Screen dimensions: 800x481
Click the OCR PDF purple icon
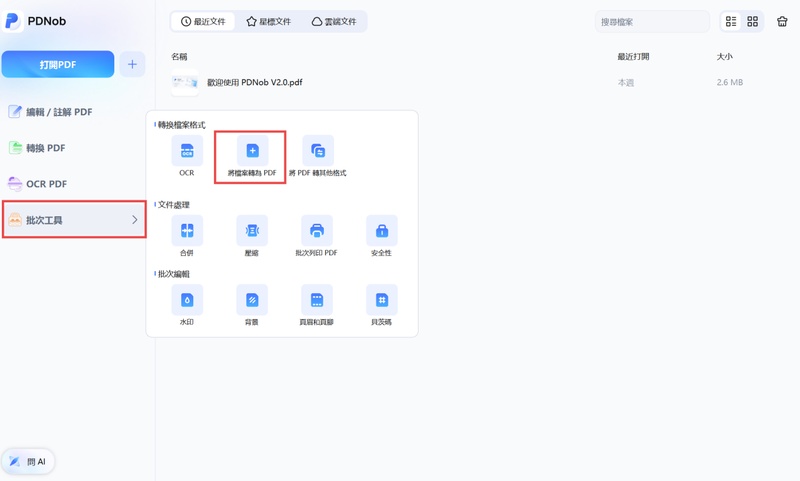coord(15,184)
